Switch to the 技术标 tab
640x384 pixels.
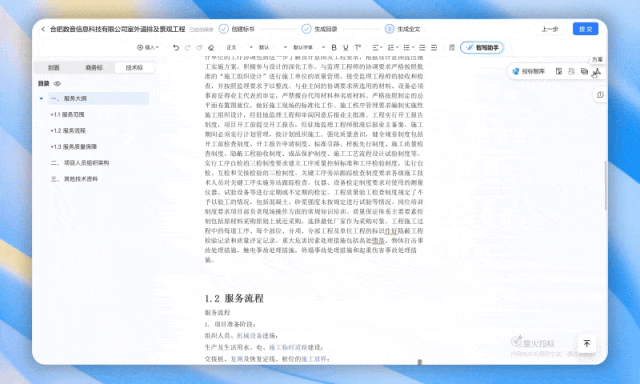pos(134,68)
